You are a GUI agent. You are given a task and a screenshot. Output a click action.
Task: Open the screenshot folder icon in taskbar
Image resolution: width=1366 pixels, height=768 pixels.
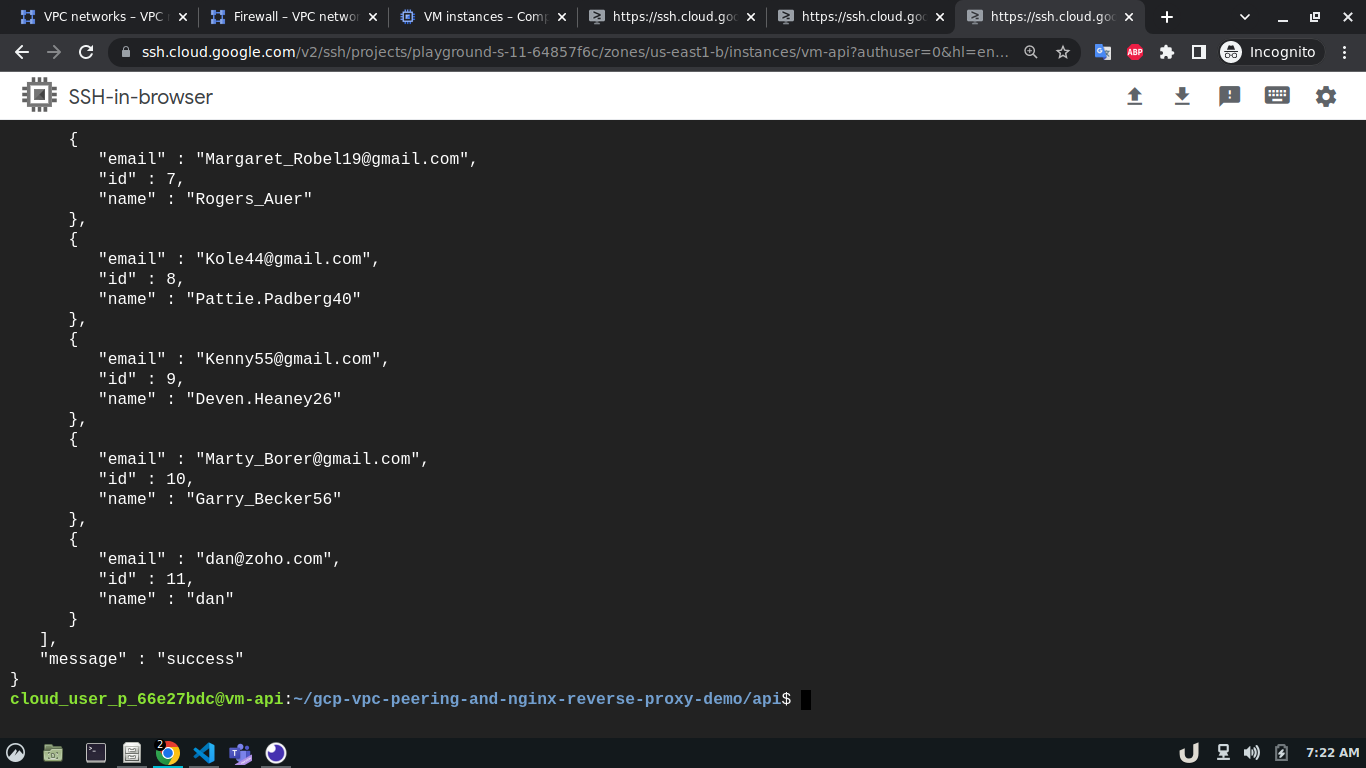click(x=53, y=753)
